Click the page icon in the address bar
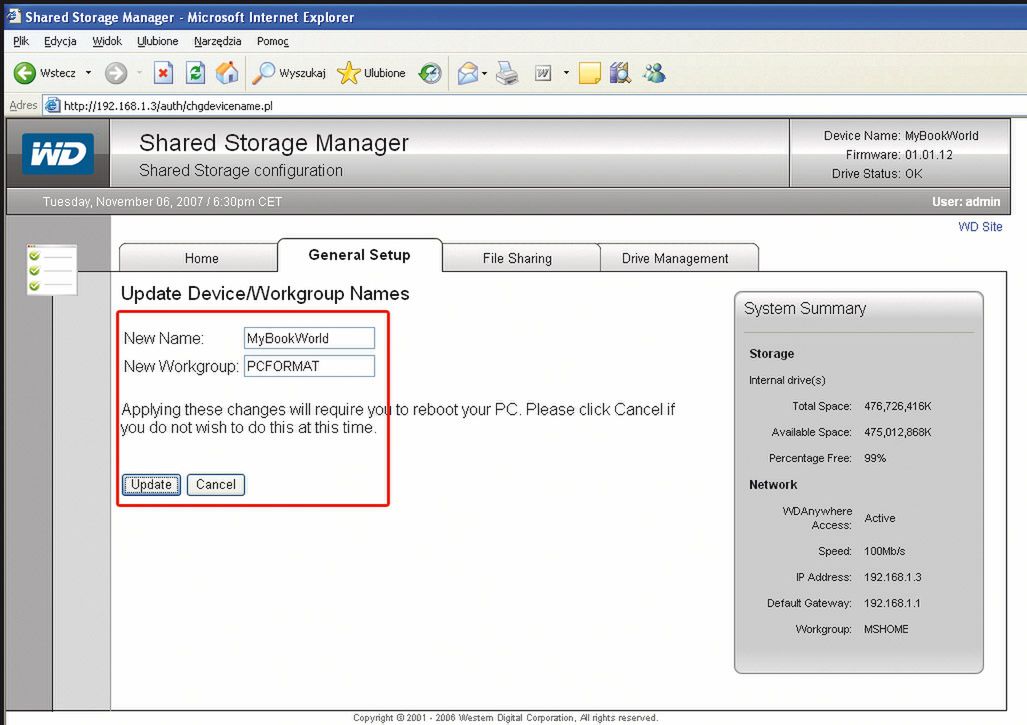Screen dimensions: 1027x725 [x=52, y=105]
